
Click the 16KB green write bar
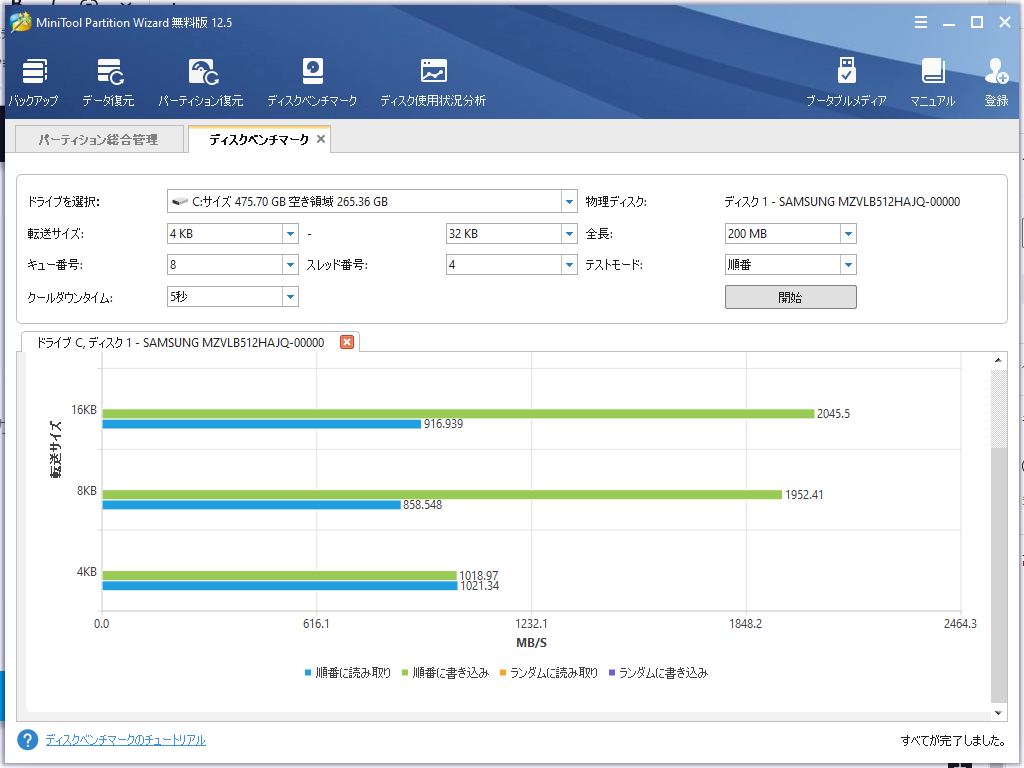458,413
